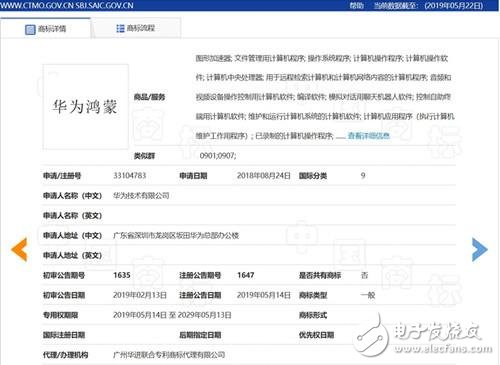Click the data cutoff date in header

[454, 5]
